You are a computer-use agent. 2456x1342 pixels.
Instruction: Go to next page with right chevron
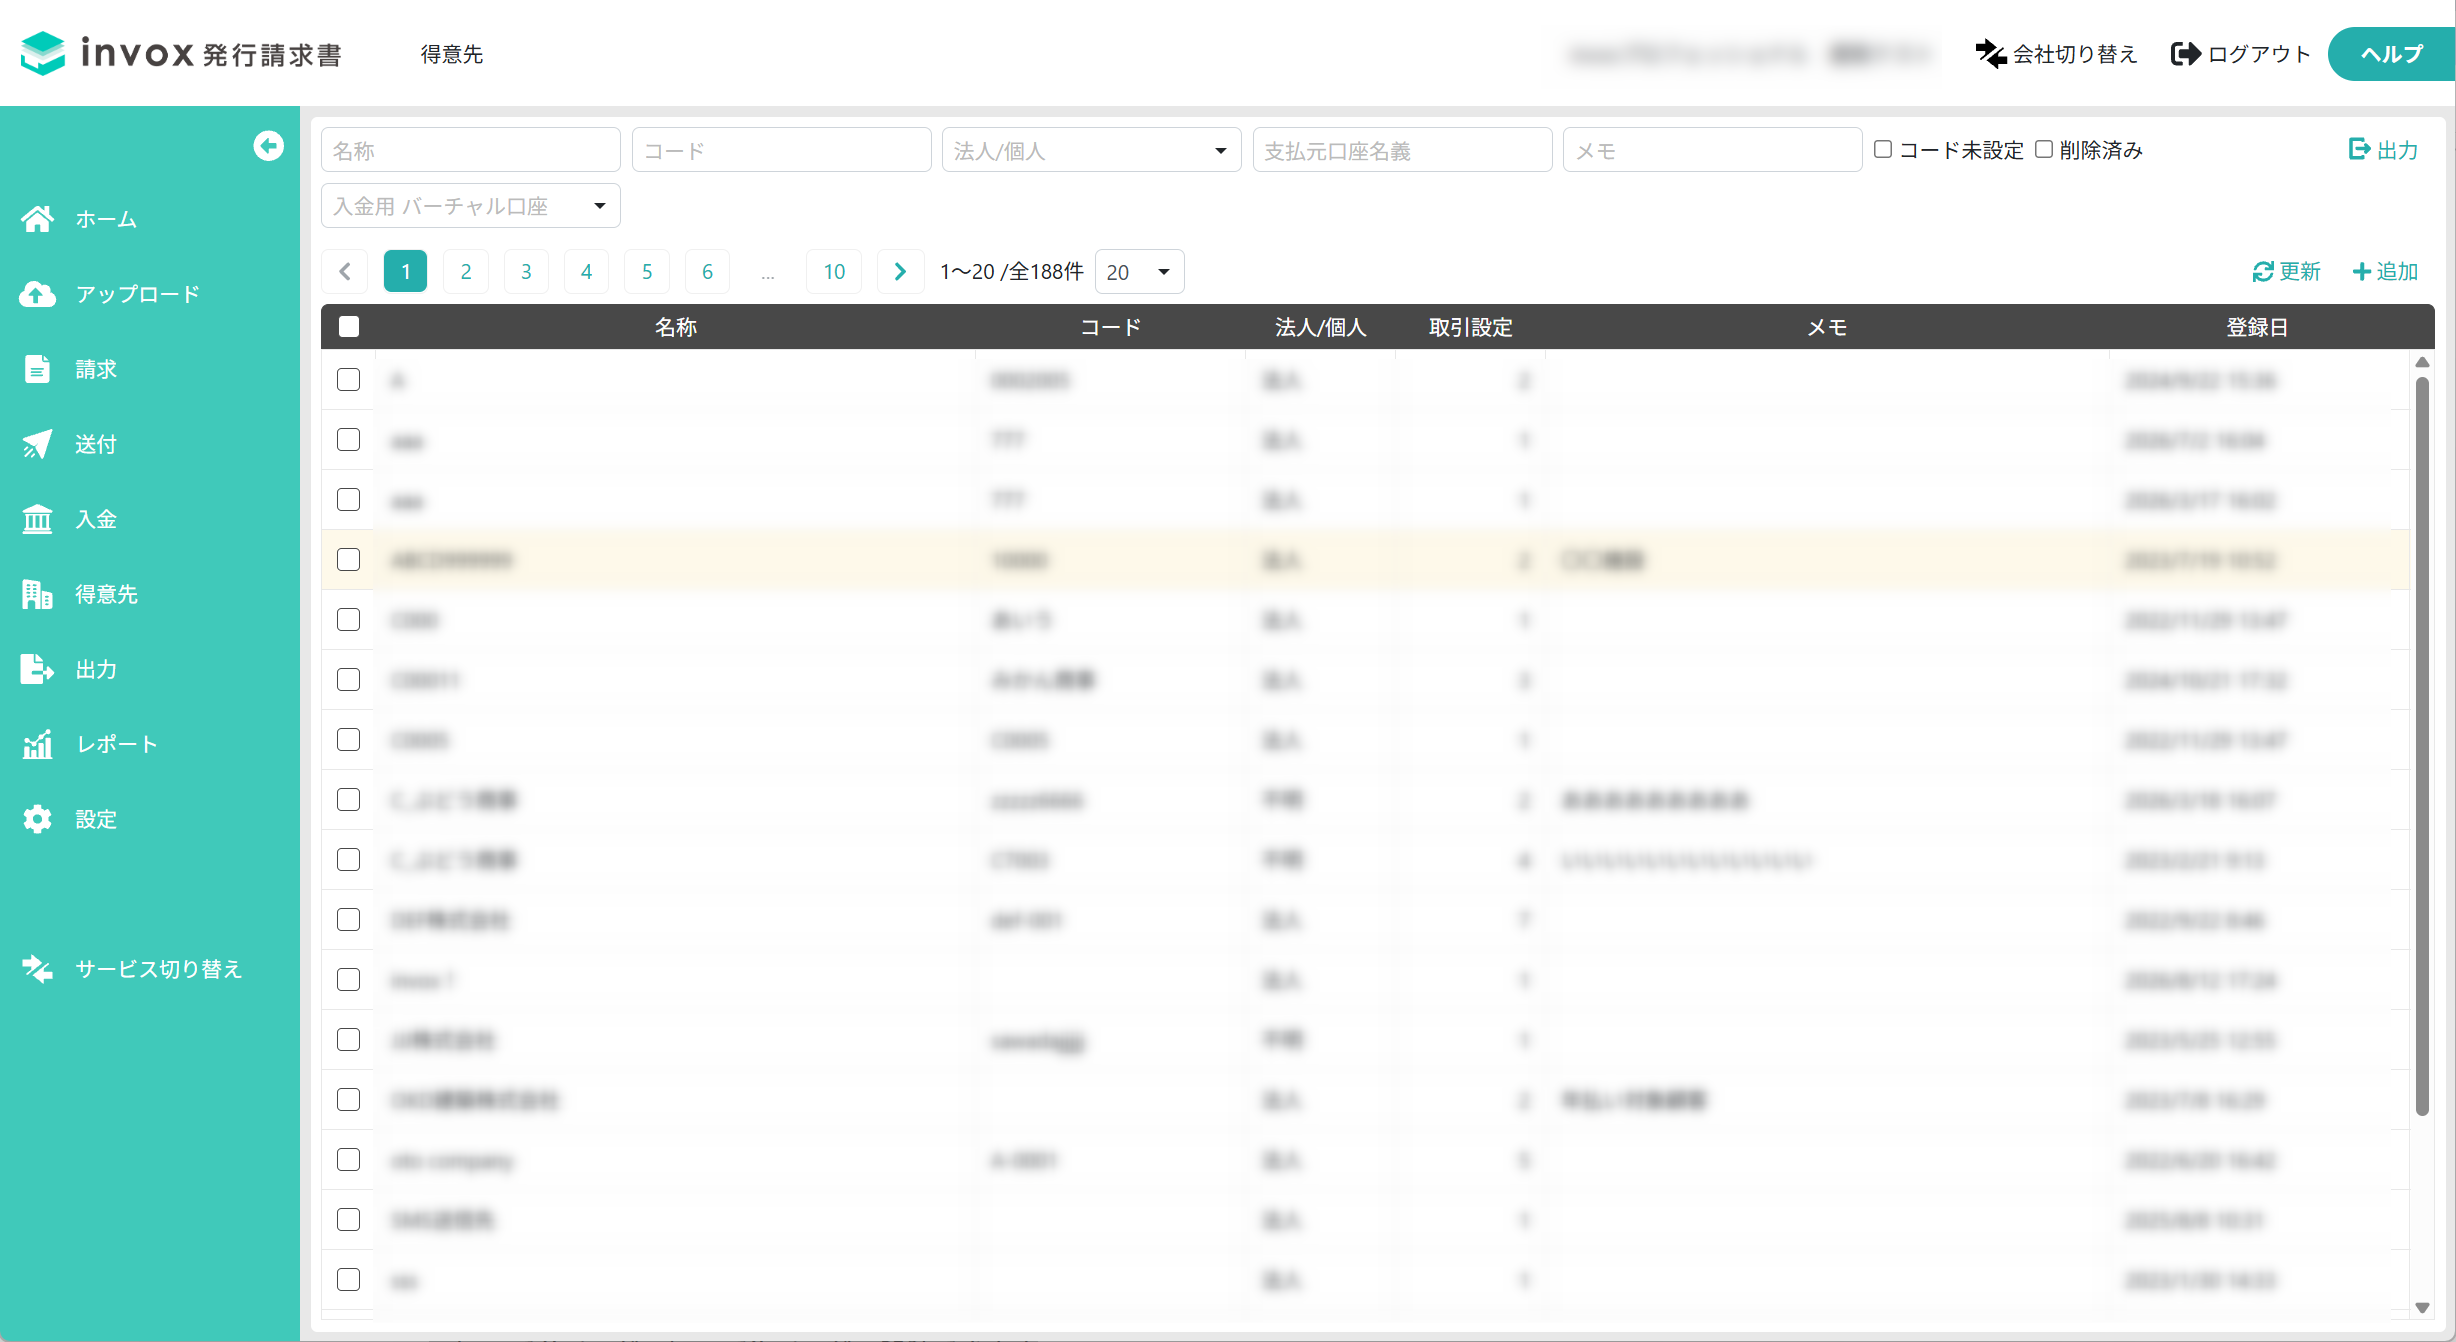[900, 271]
